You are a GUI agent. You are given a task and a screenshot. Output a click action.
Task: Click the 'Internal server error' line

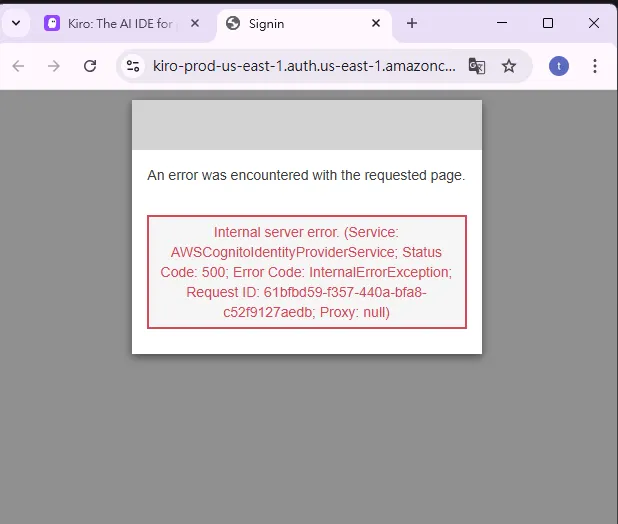point(306,232)
